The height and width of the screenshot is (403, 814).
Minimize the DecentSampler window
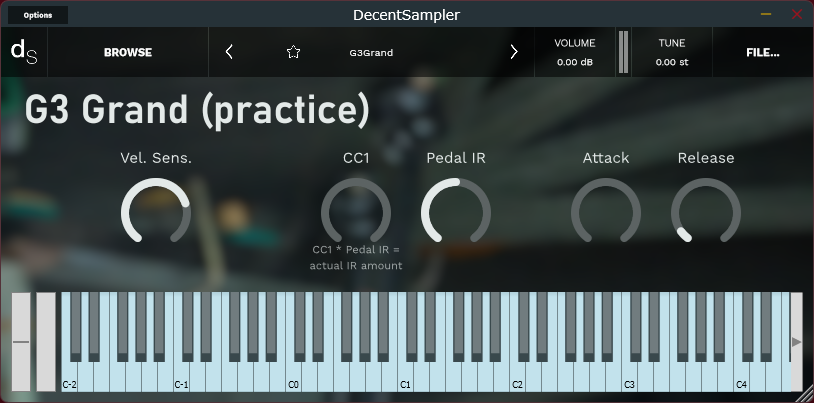766,14
